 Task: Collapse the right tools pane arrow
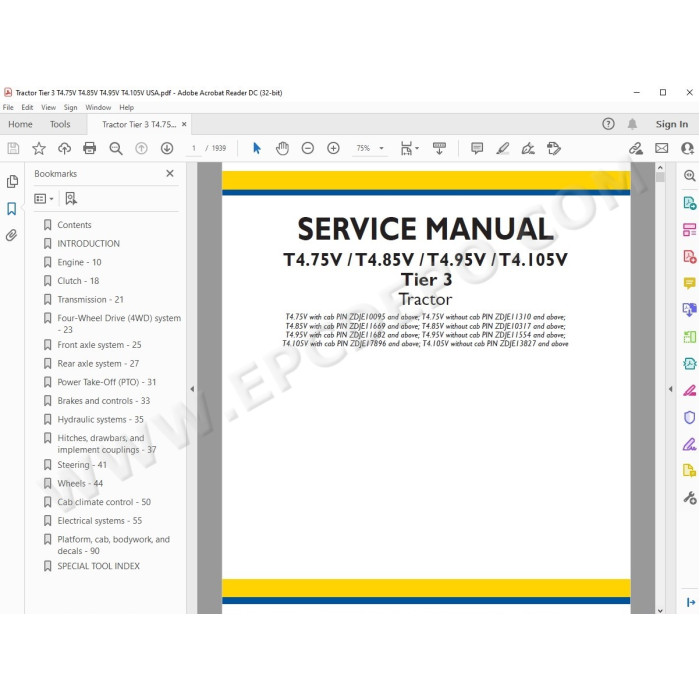click(670, 389)
